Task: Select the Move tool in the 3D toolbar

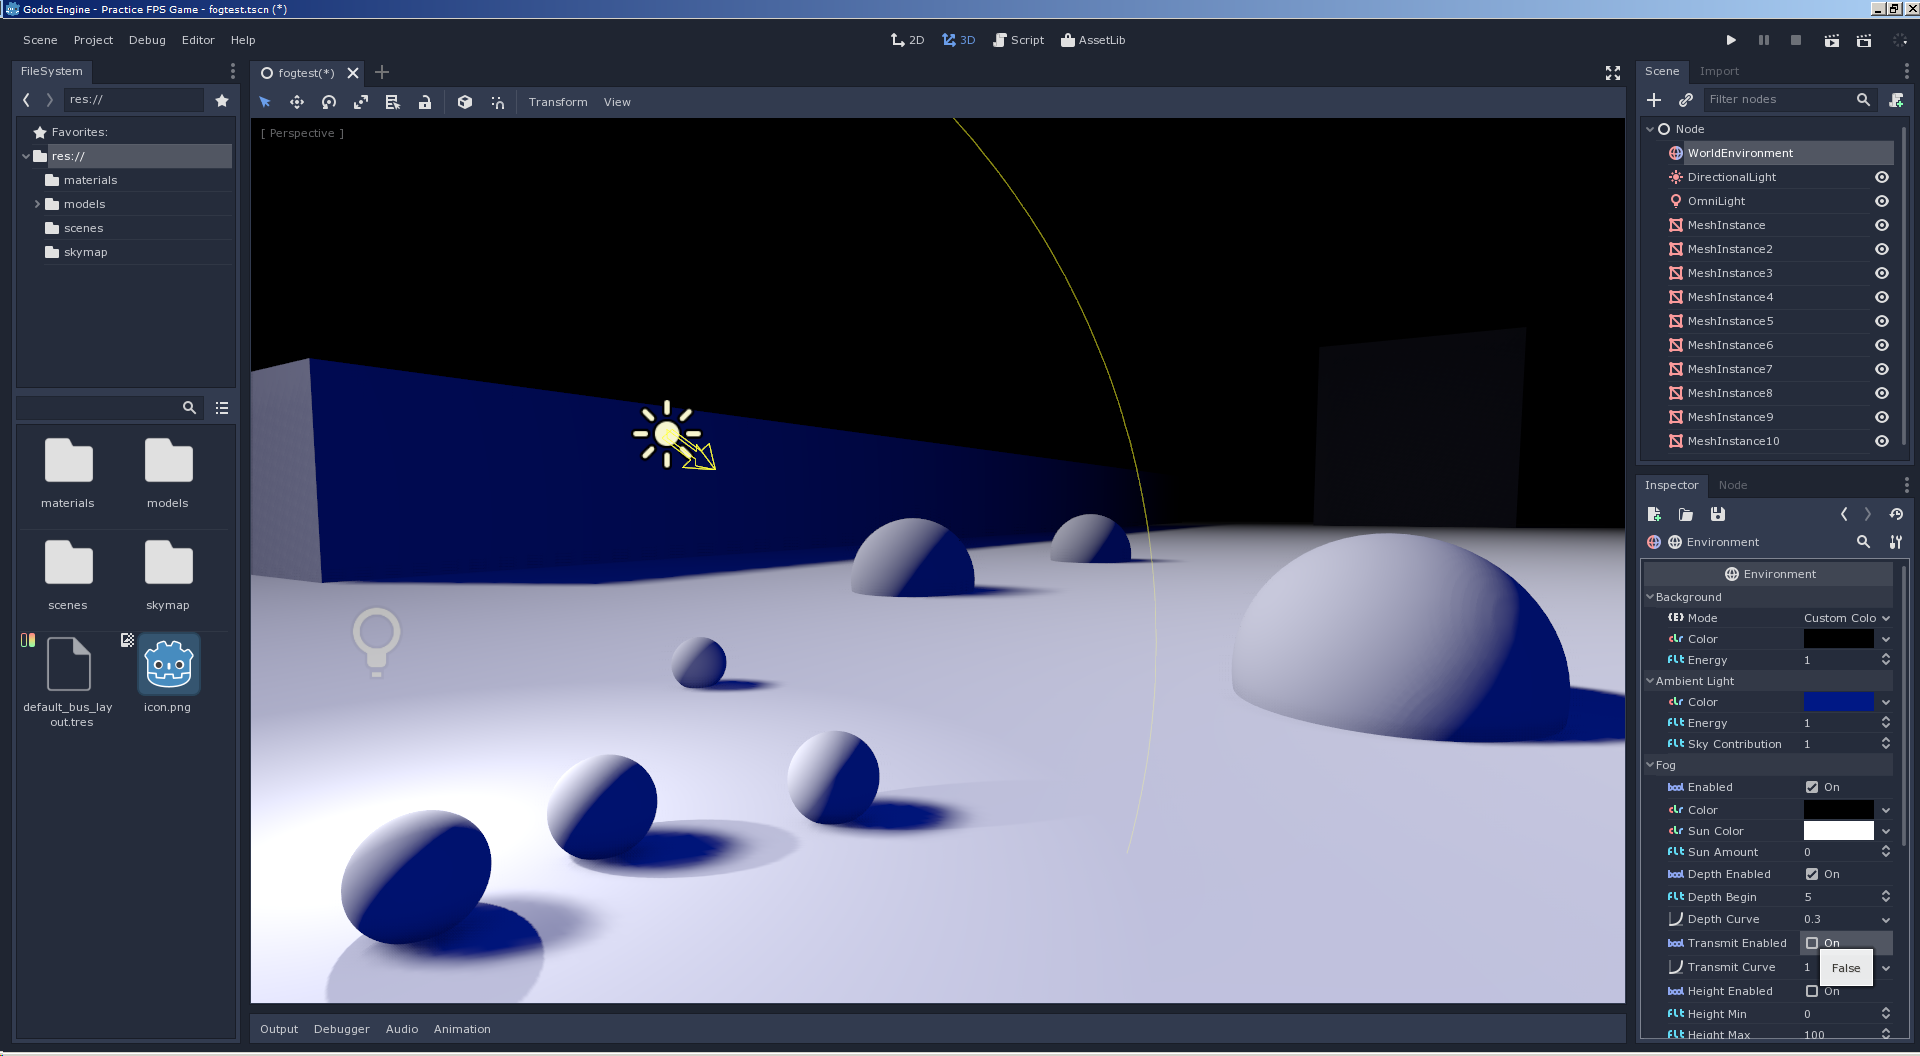Action: (x=297, y=102)
